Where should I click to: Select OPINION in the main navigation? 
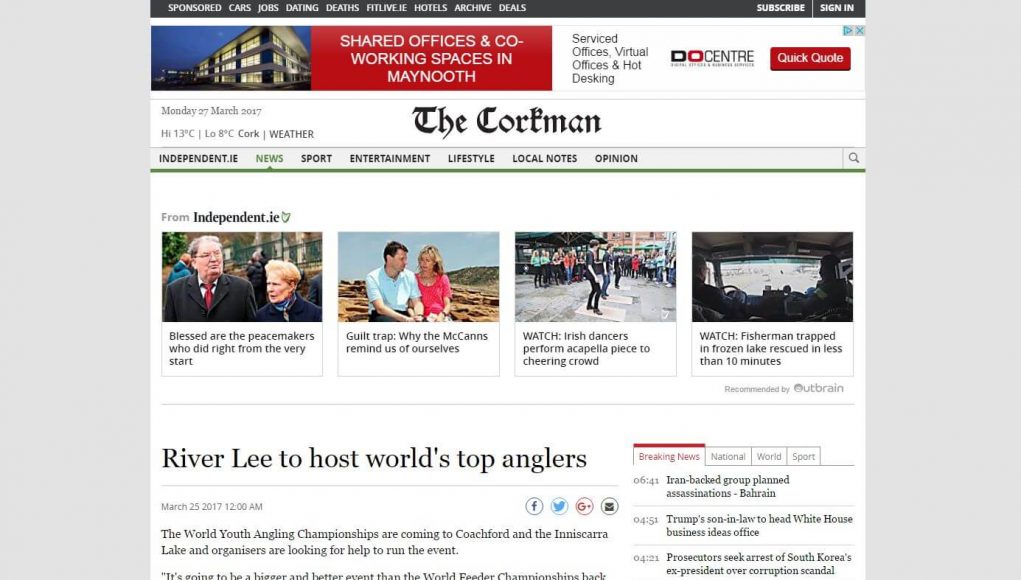click(616, 158)
